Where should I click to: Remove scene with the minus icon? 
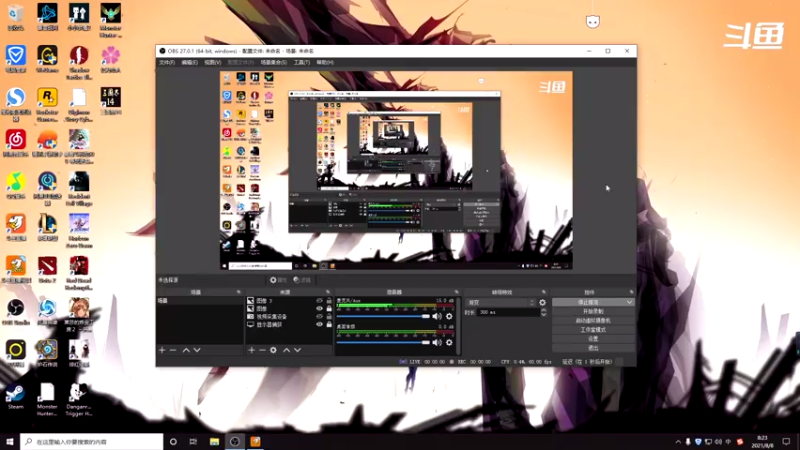(x=173, y=350)
